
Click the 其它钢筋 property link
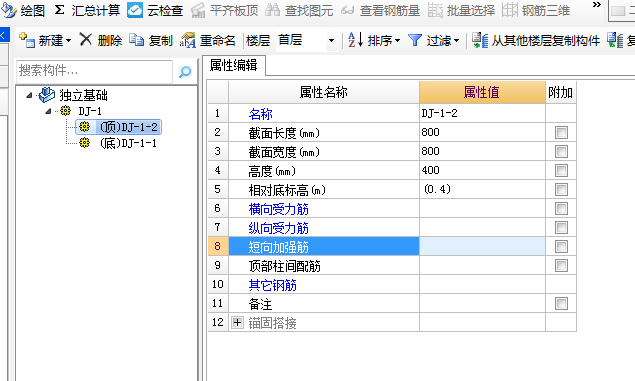tap(273, 285)
